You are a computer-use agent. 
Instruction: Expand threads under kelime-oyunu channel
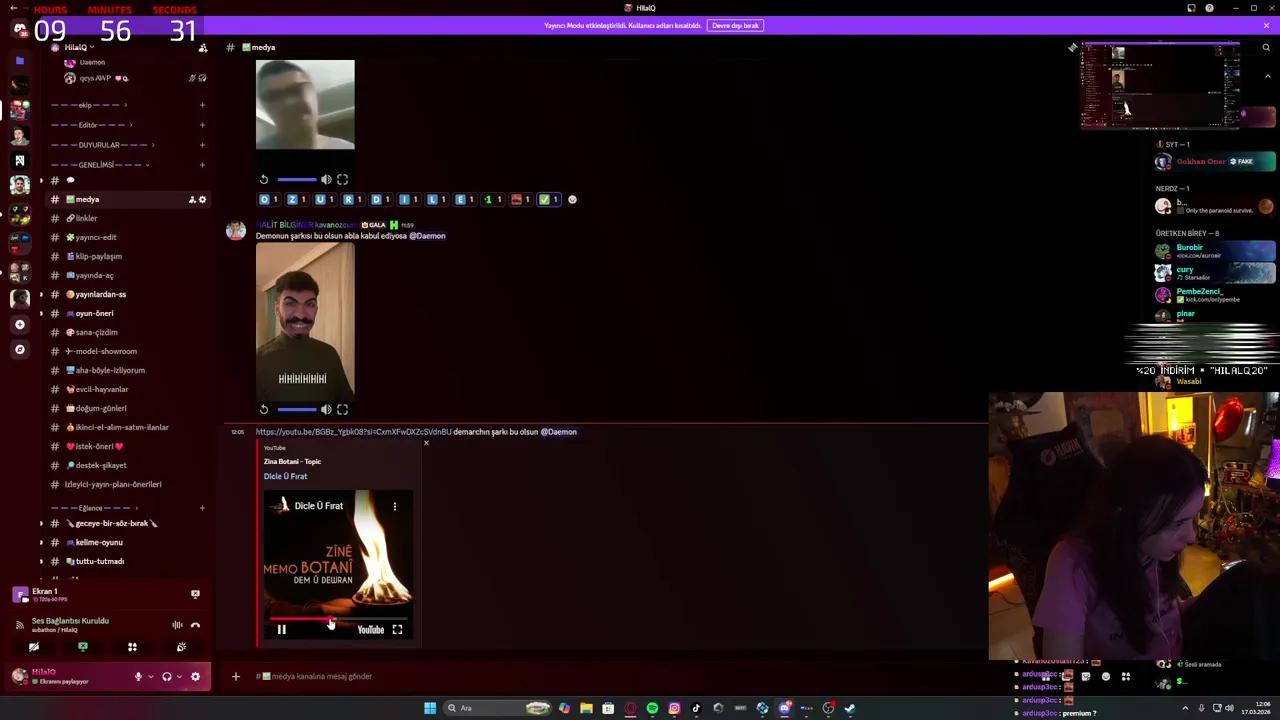click(41, 542)
